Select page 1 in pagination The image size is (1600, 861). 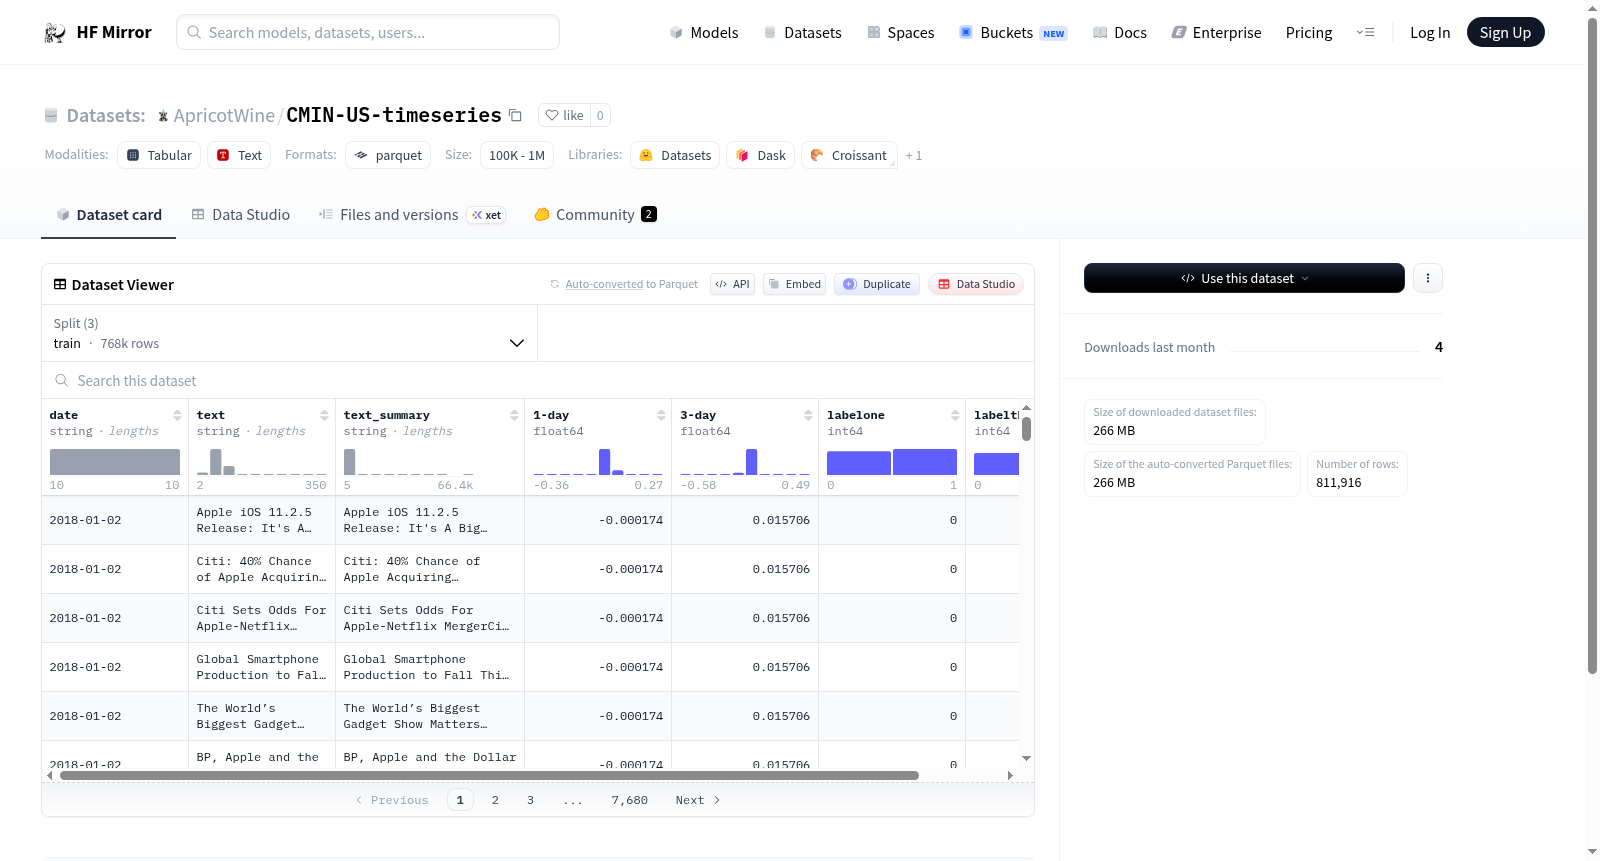tap(460, 800)
